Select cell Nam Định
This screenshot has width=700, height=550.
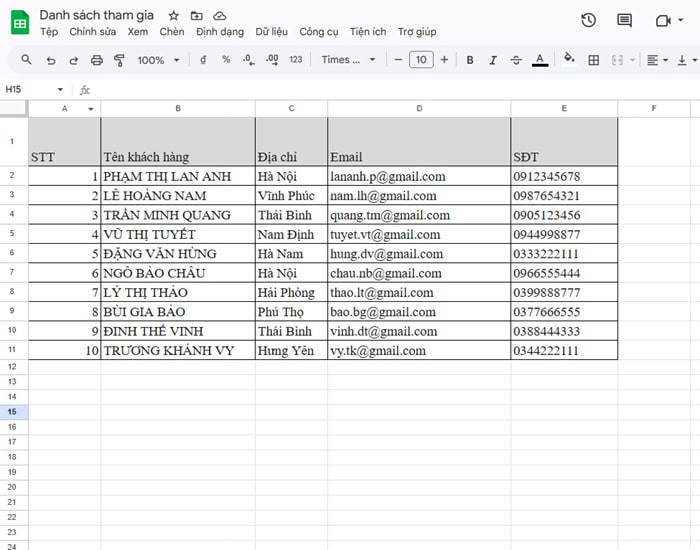coord(291,234)
